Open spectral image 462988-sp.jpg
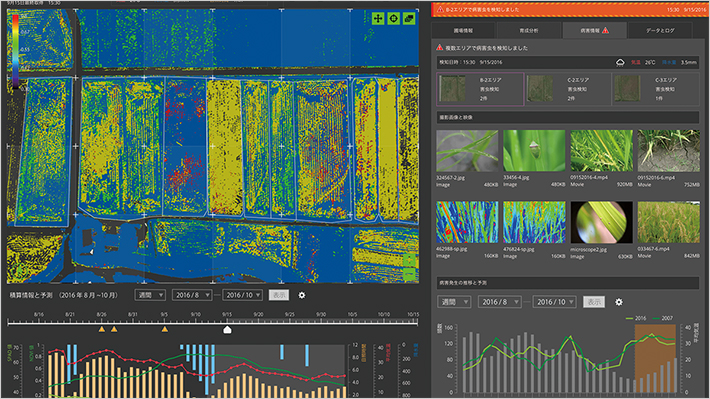The image size is (710, 399). click(x=467, y=222)
